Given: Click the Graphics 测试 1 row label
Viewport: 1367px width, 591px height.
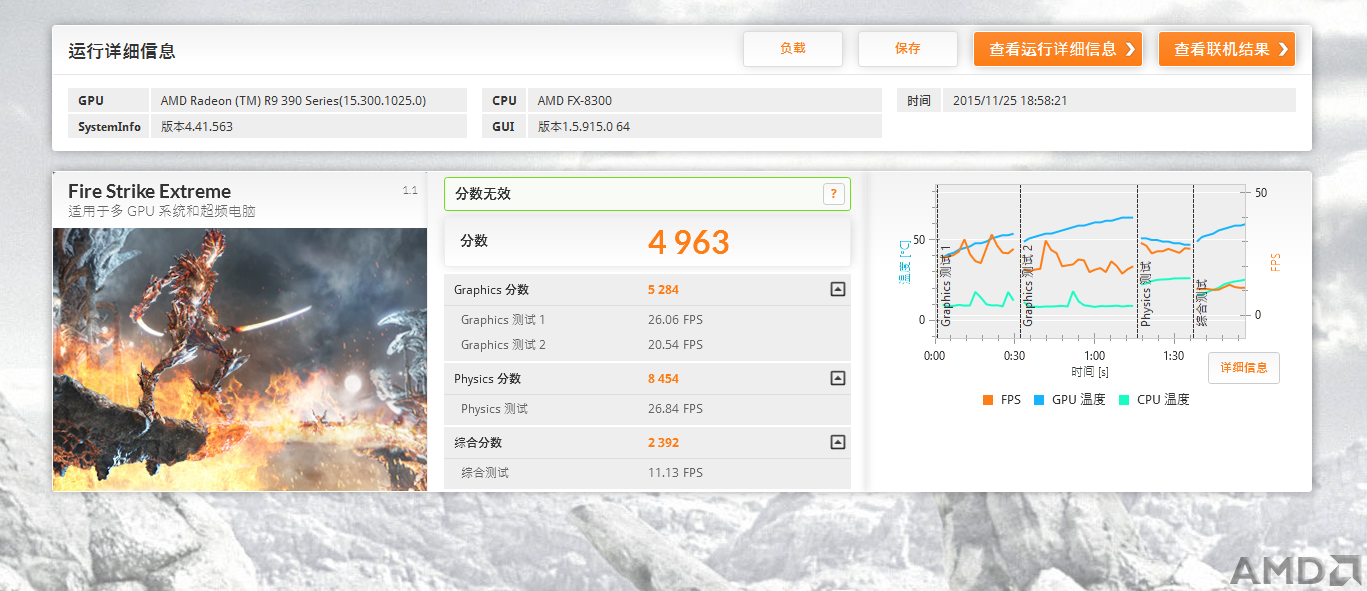Looking at the screenshot, I should [503, 320].
